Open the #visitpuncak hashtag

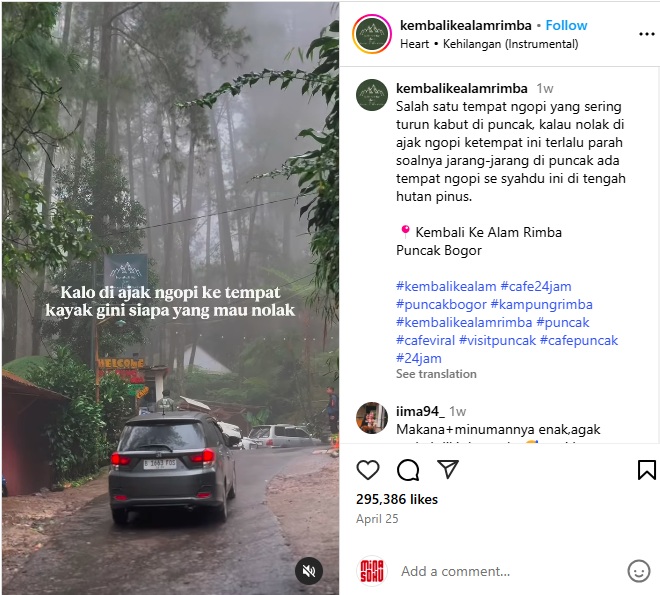[498, 340]
